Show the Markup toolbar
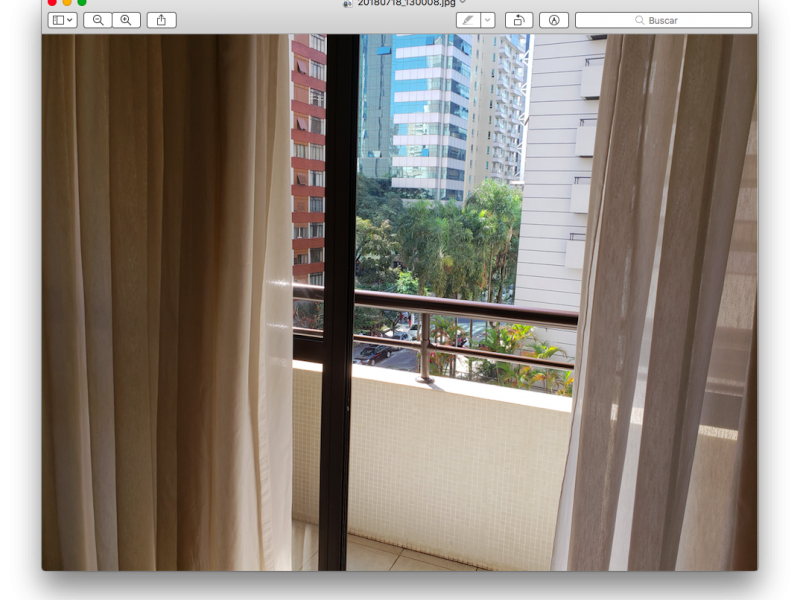800x600 pixels. coord(554,20)
